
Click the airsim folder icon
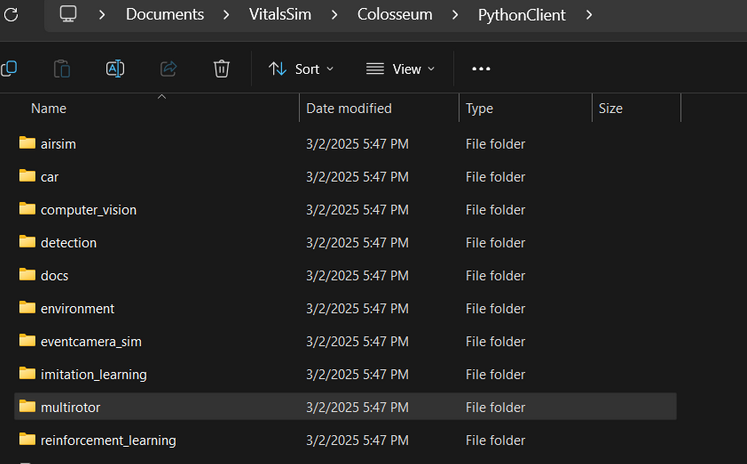pos(27,142)
